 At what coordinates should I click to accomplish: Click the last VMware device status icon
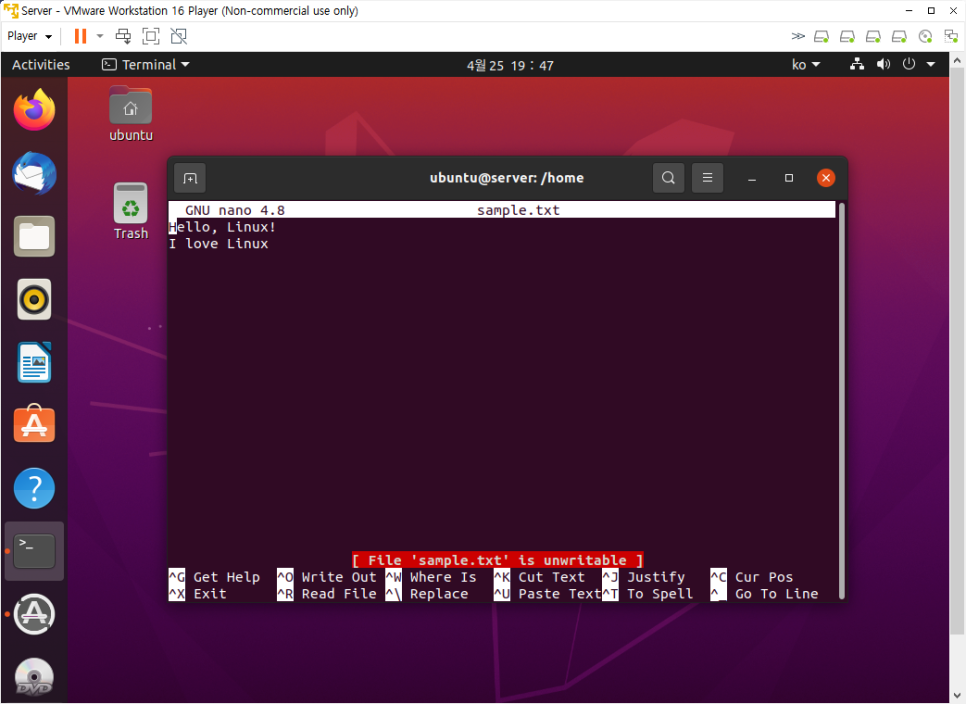point(951,36)
